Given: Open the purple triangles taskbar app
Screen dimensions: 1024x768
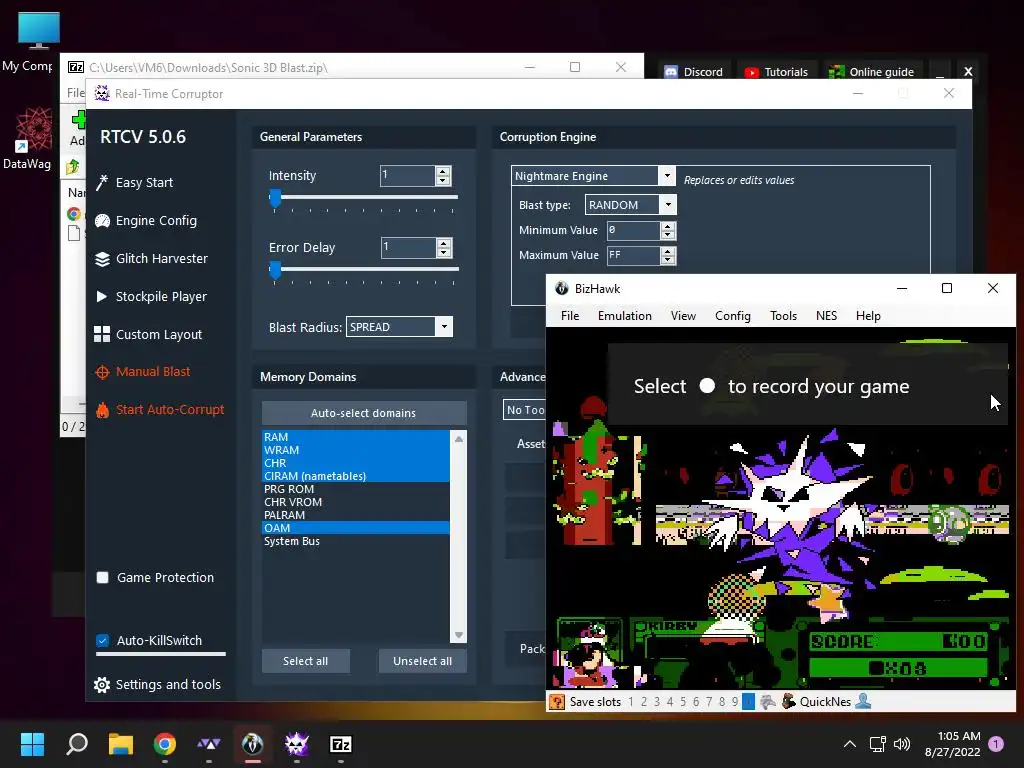Looking at the screenshot, I should tap(209, 744).
